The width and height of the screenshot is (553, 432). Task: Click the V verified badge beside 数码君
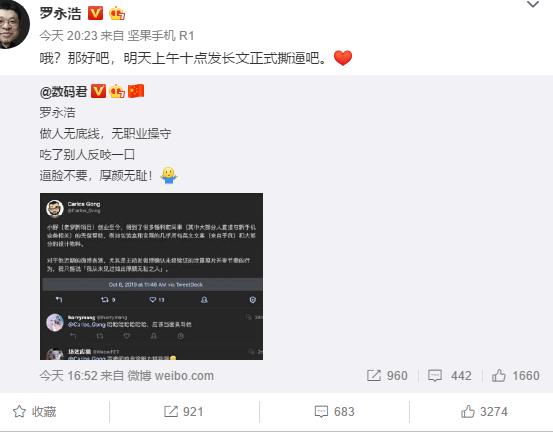click(x=98, y=91)
